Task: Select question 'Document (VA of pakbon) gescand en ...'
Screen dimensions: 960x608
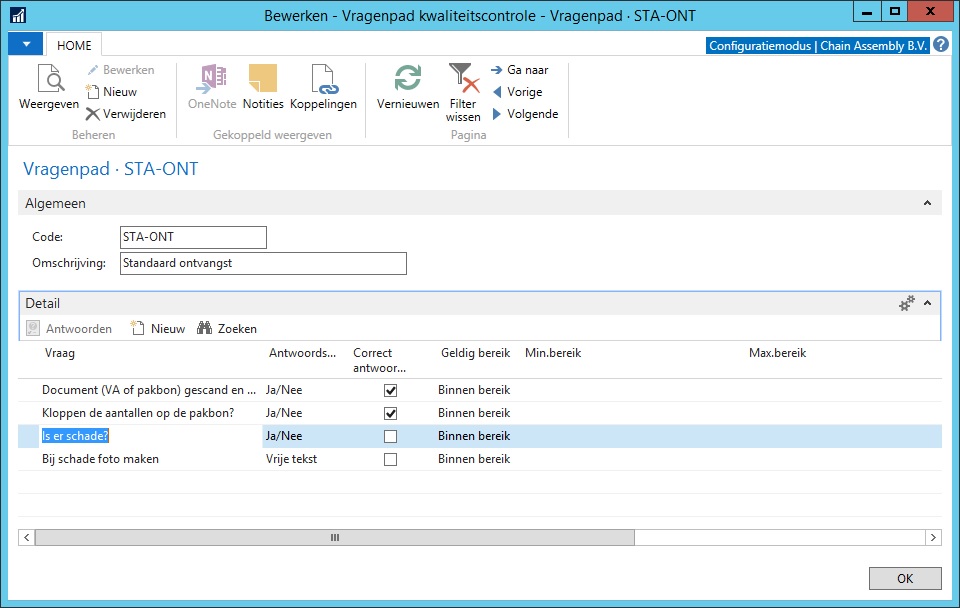Action: 149,390
